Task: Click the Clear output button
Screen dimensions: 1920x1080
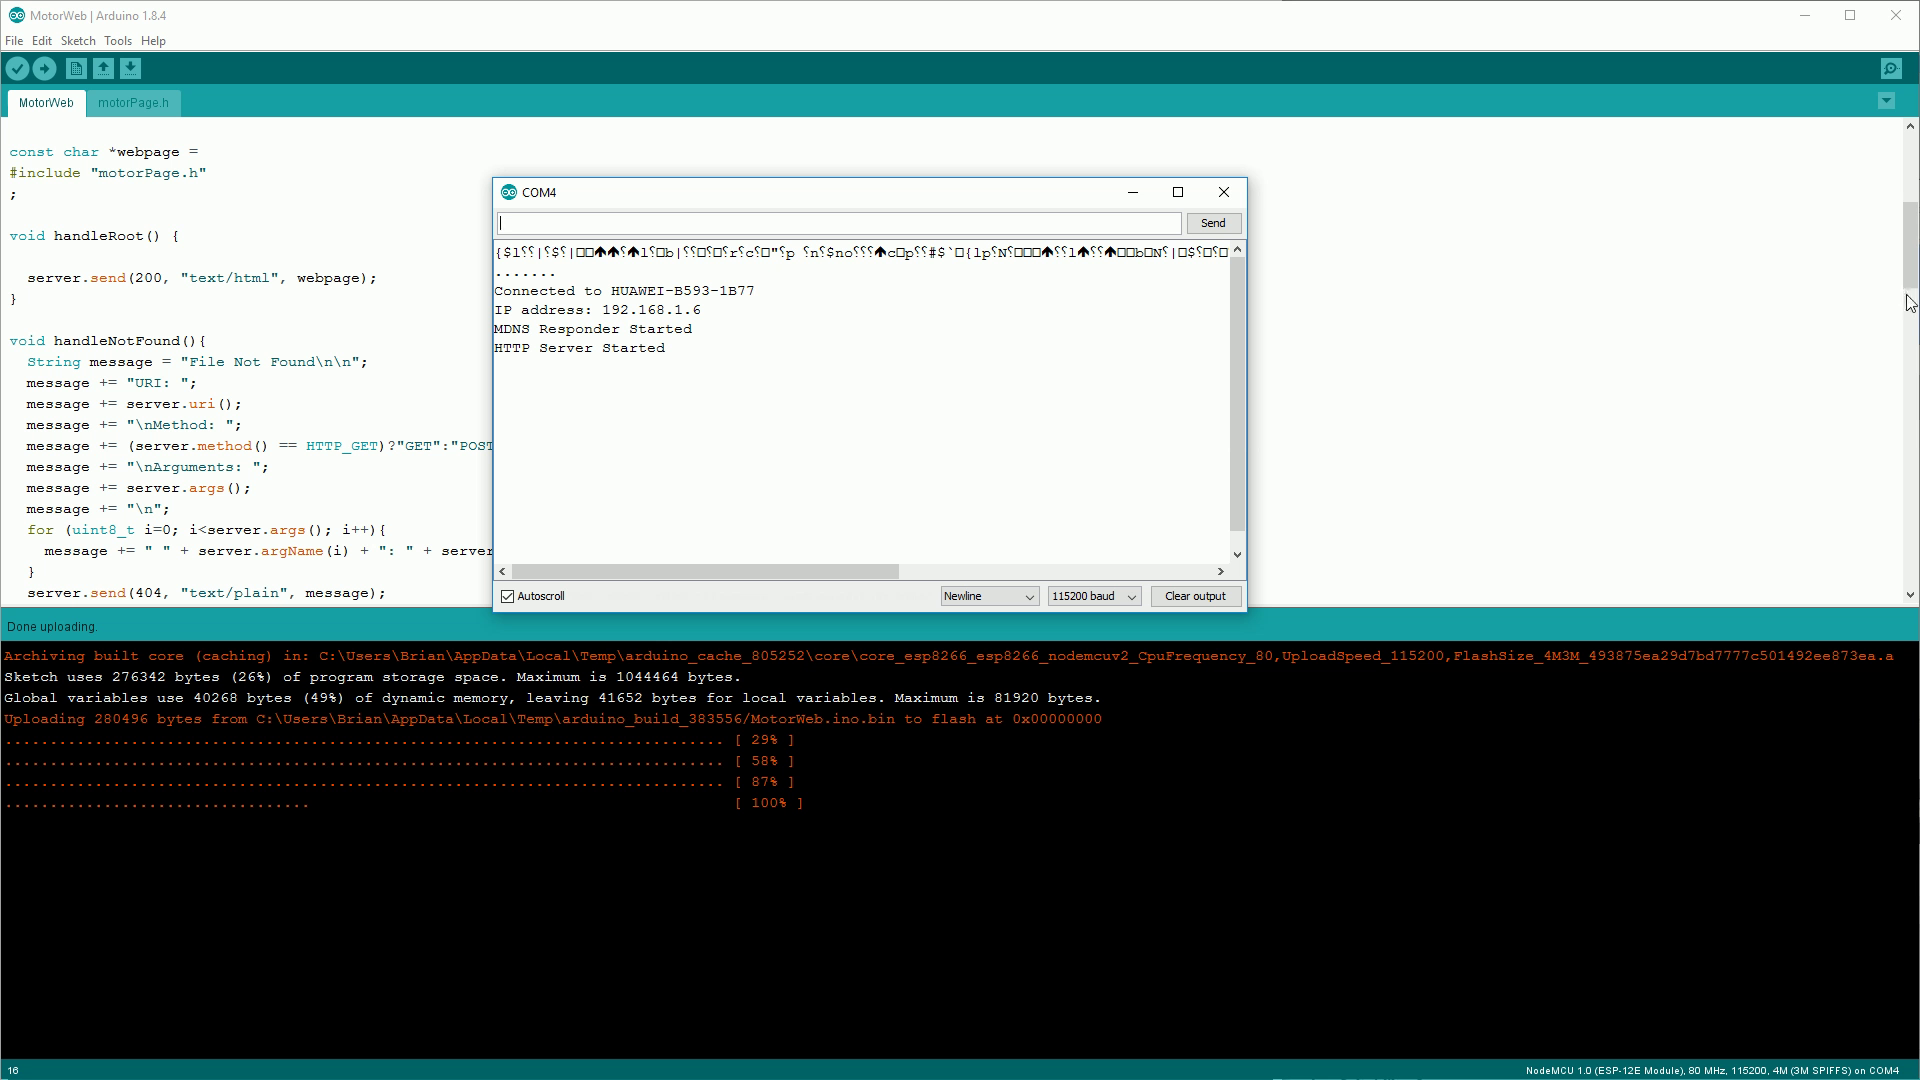Action: (x=1195, y=596)
